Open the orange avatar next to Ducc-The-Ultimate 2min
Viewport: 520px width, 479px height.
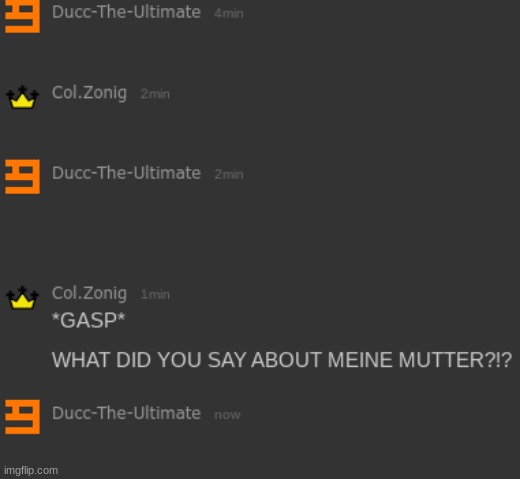pyautogui.click(x=22, y=177)
